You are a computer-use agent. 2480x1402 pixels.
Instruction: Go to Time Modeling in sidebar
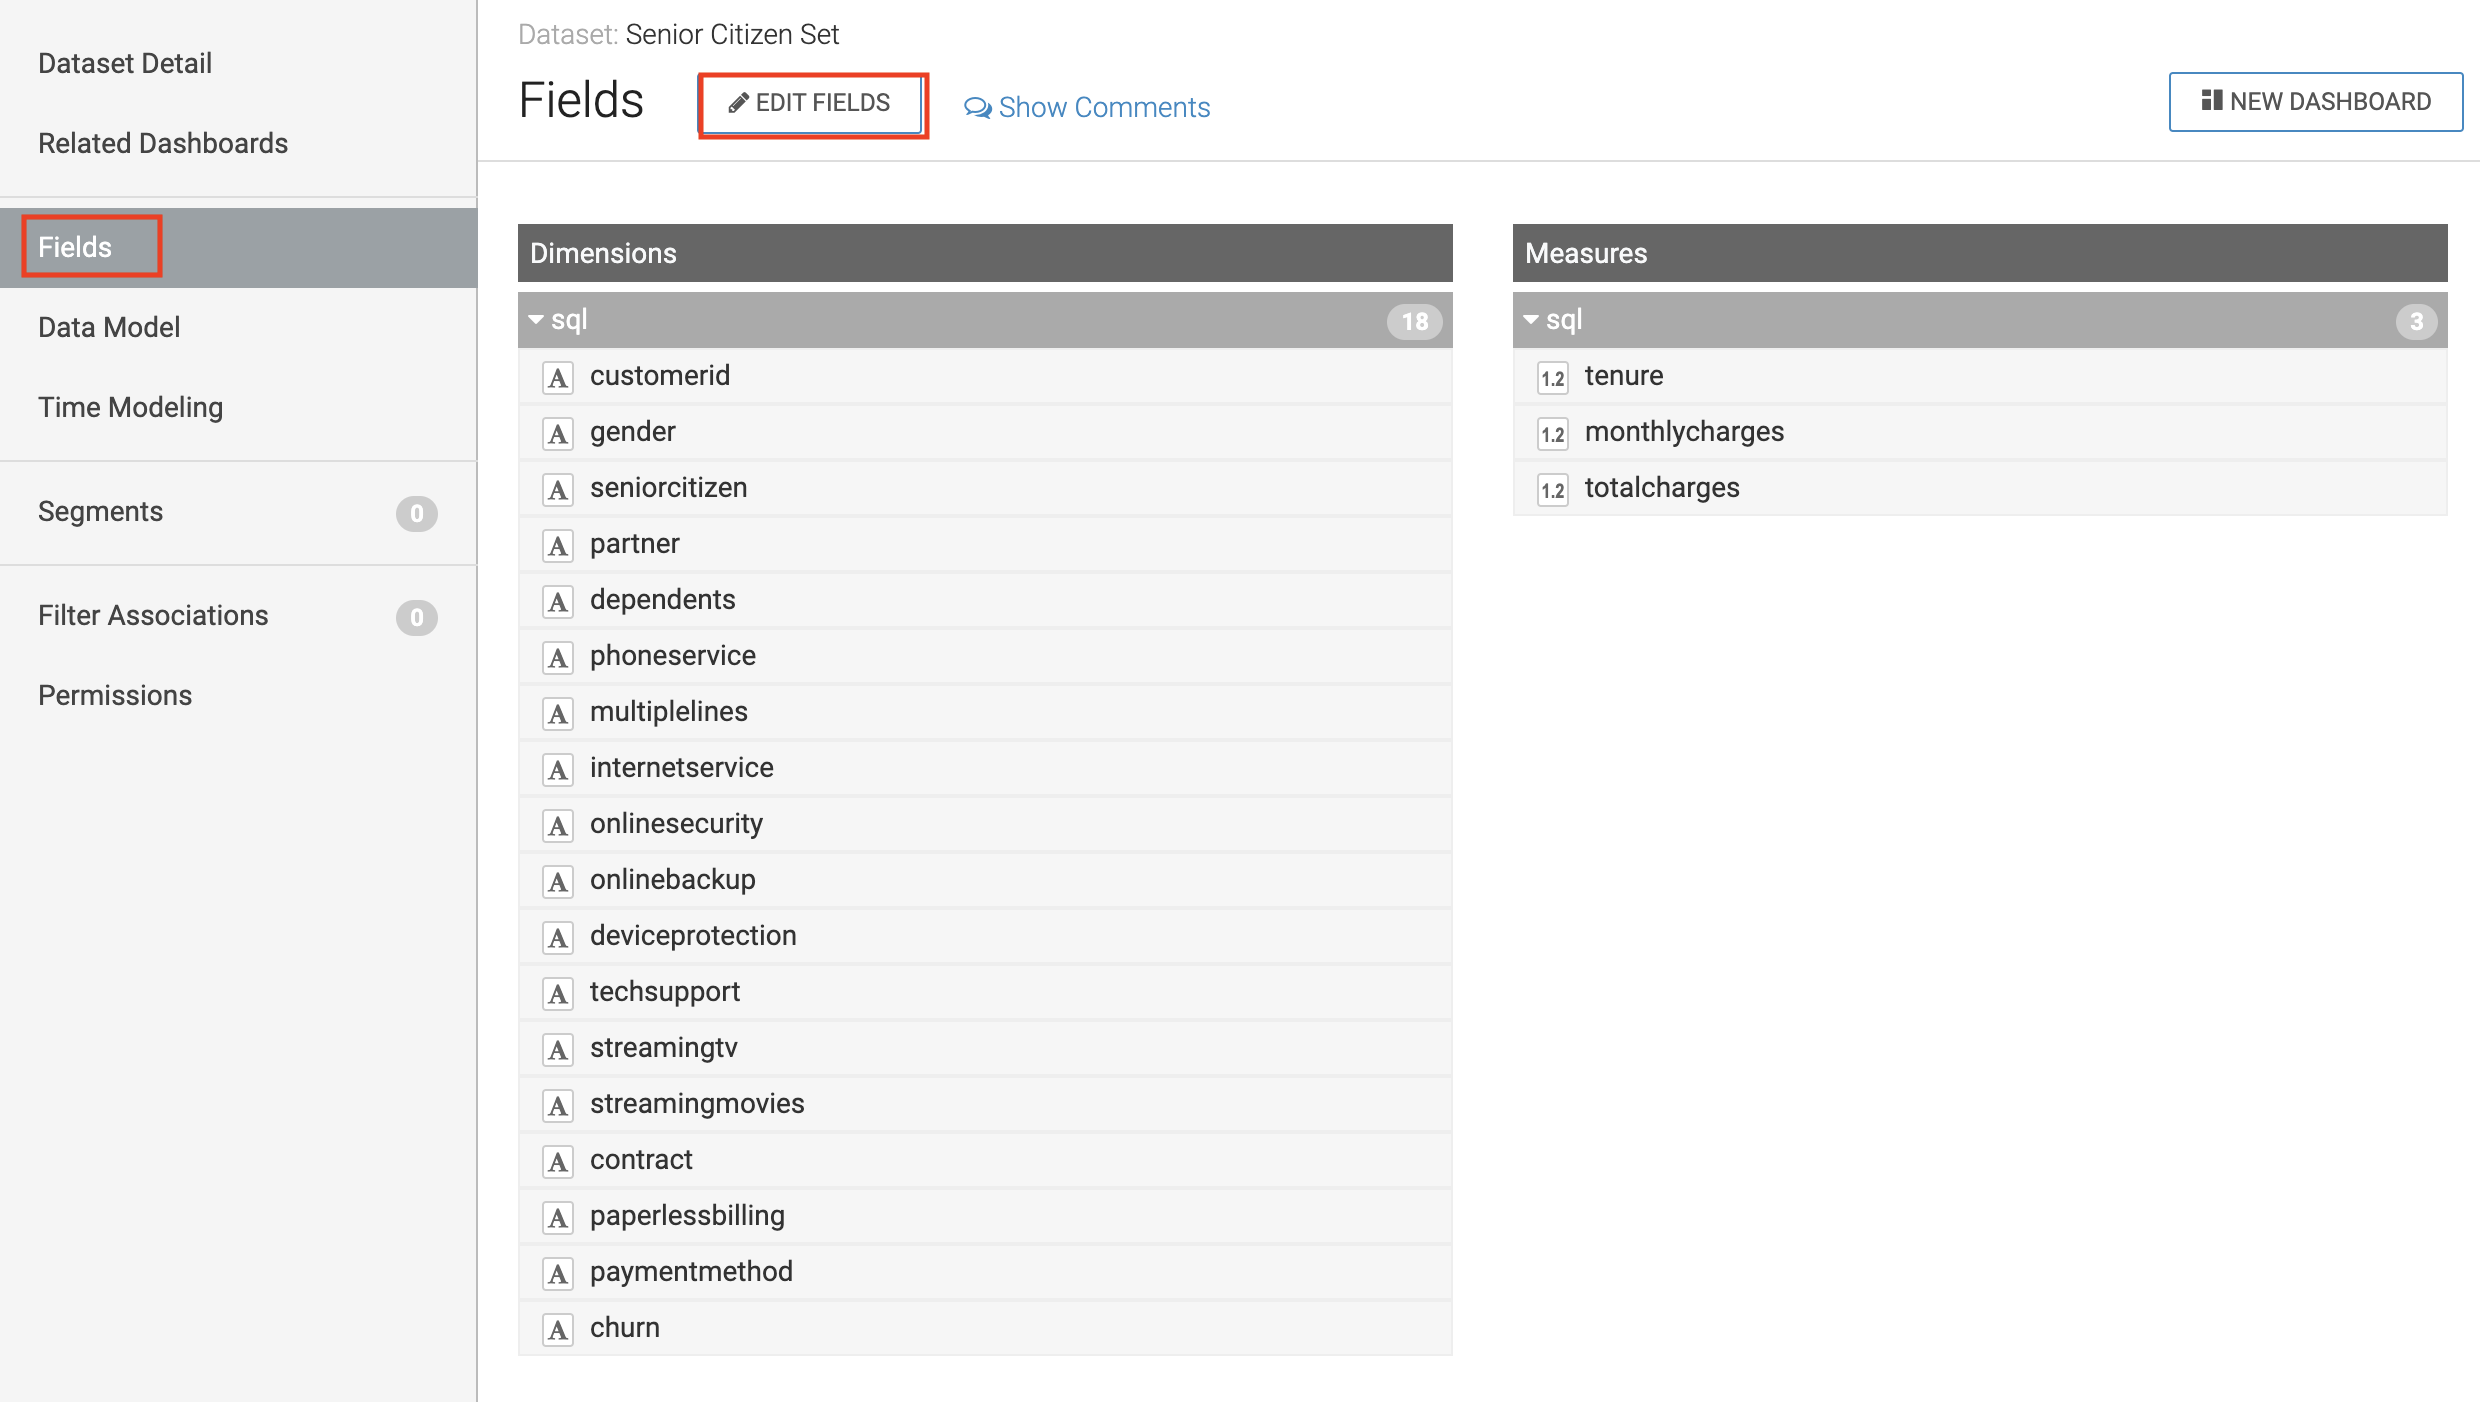(x=130, y=407)
